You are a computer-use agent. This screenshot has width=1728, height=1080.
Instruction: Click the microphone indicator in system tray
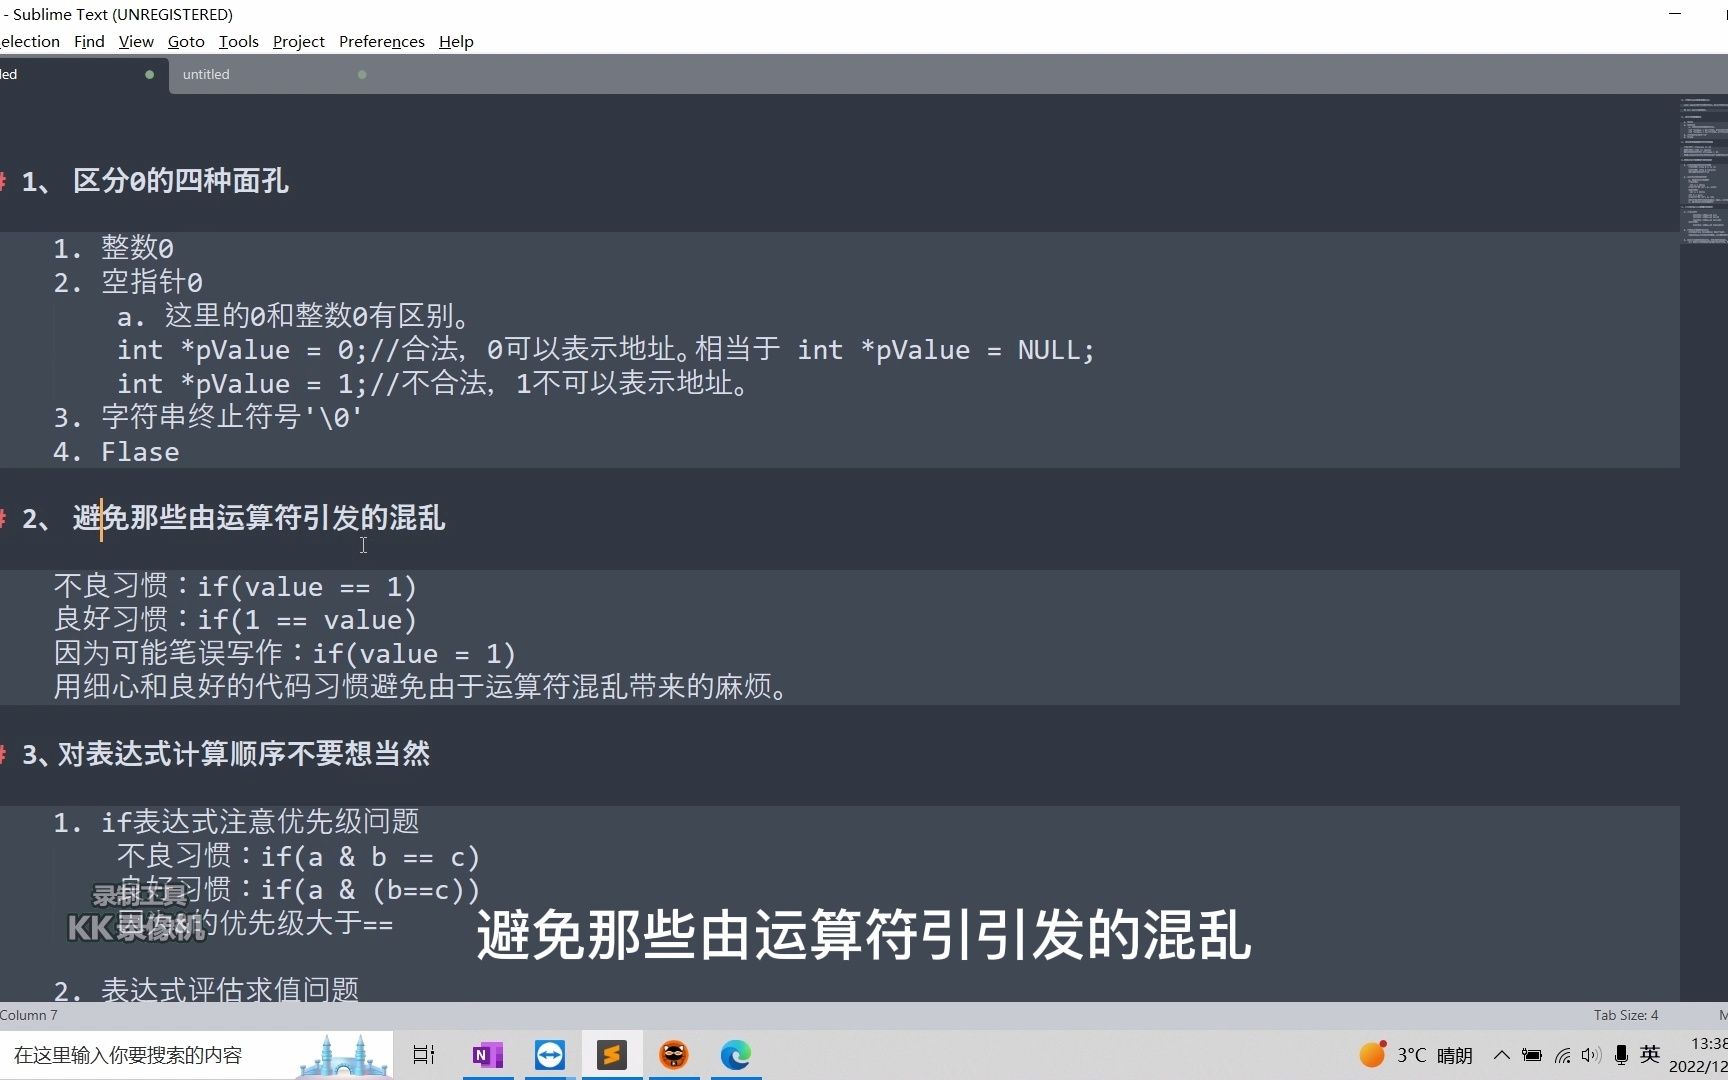pyautogui.click(x=1621, y=1054)
